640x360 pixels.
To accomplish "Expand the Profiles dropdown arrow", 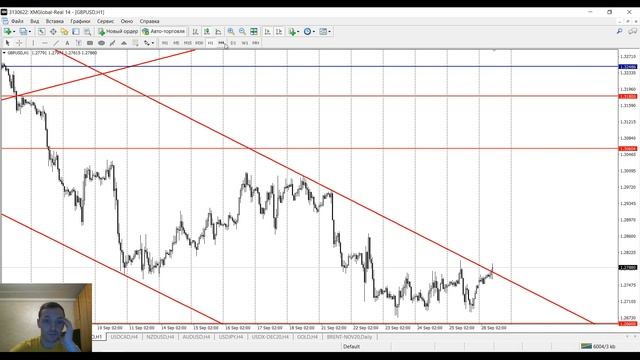I will pyautogui.click(x=30, y=31).
